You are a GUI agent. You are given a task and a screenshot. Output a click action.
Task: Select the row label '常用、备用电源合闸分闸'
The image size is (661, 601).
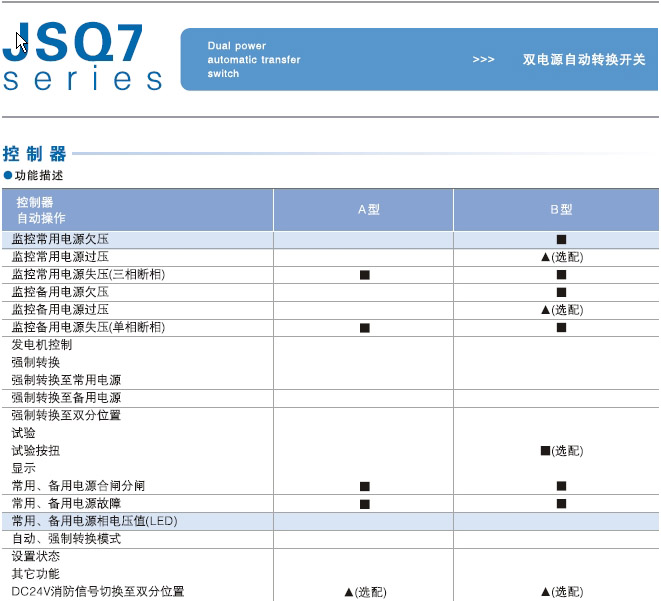coord(78,486)
